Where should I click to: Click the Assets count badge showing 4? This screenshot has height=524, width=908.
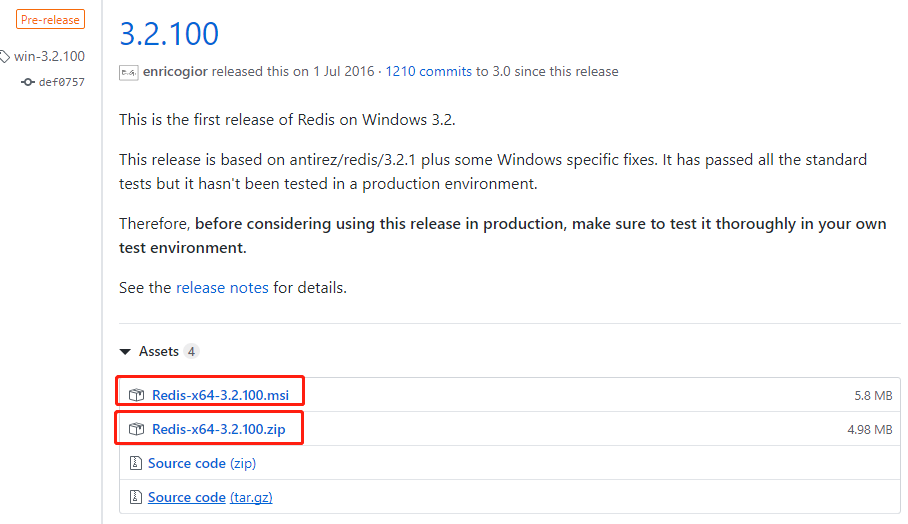pyautogui.click(x=191, y=352)
